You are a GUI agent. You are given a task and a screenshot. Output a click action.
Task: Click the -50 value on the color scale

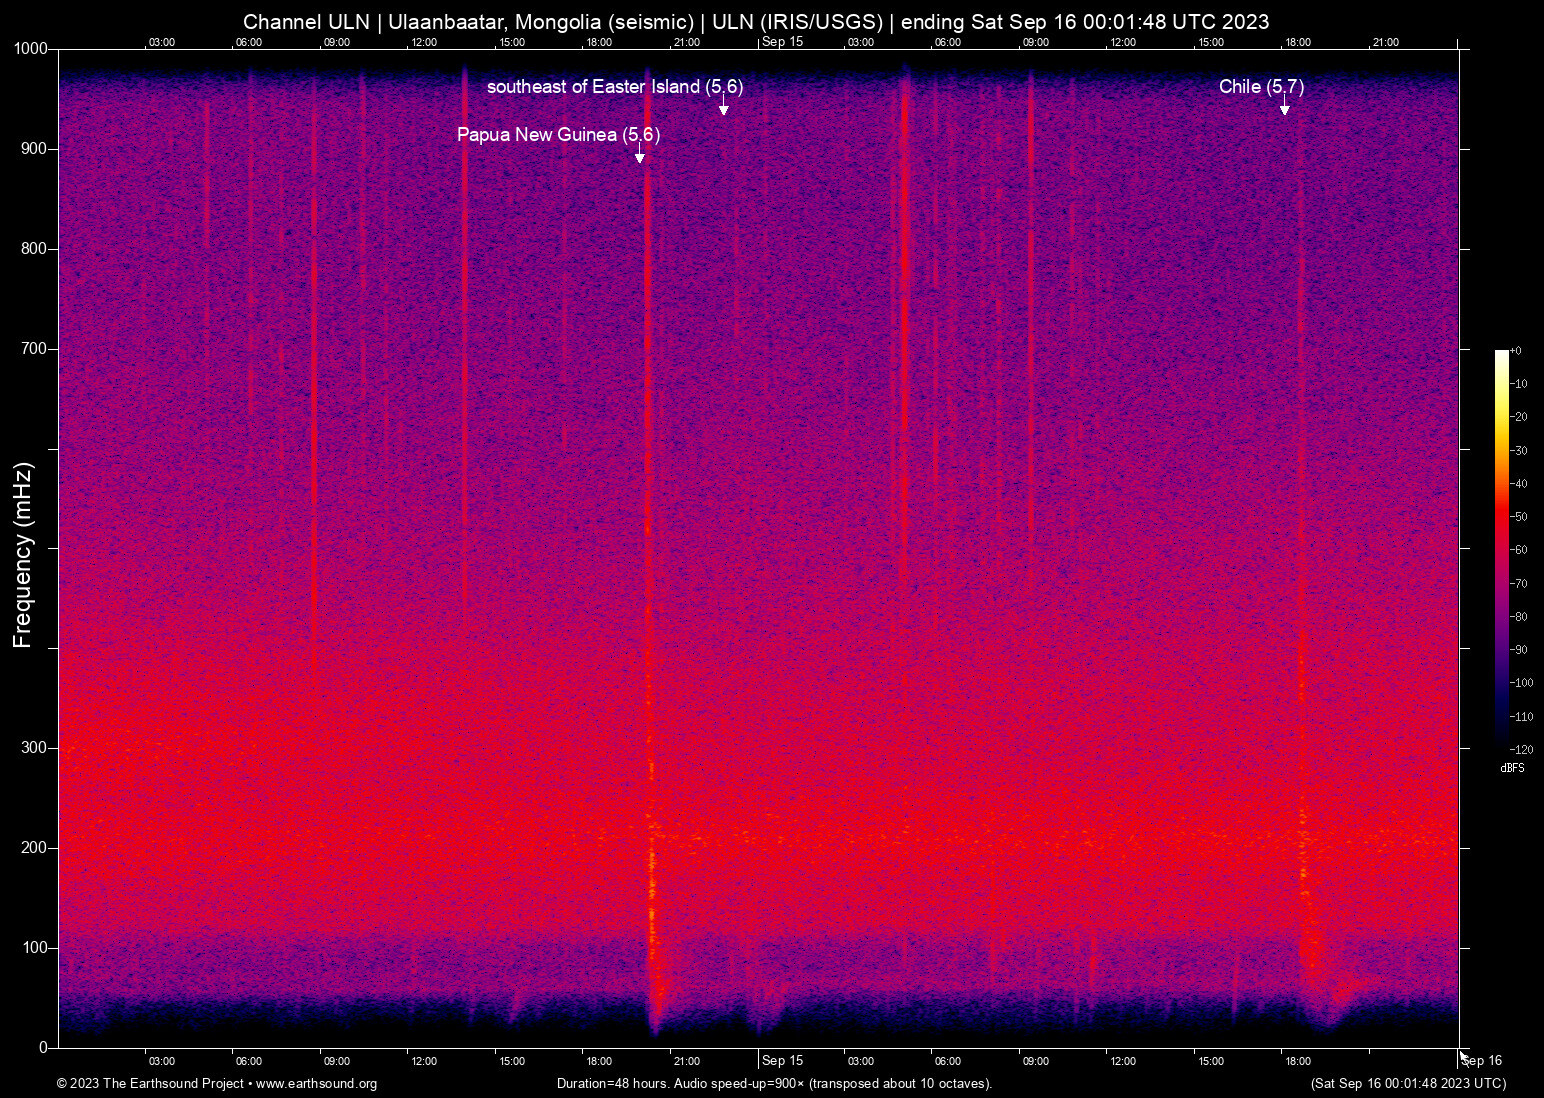(1519, 517)
